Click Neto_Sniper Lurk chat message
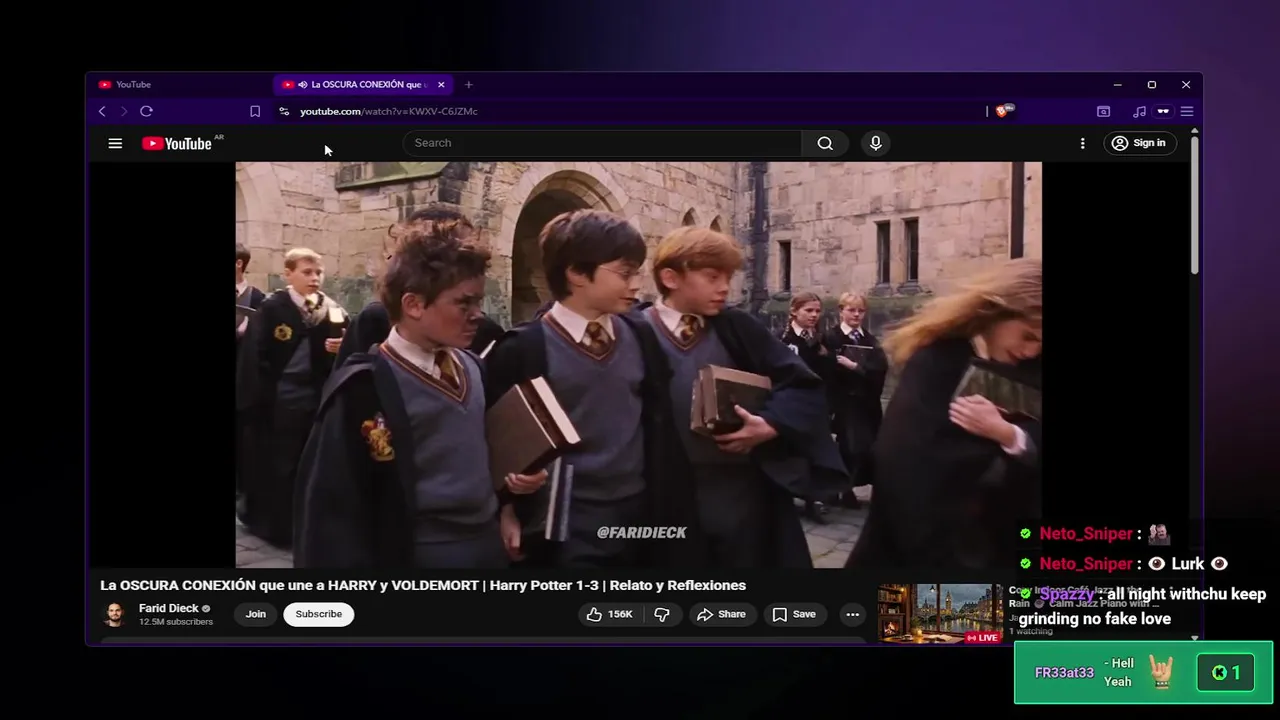Image resolution: width=1280 pixels, height=720 pixels. [1123, 564]
